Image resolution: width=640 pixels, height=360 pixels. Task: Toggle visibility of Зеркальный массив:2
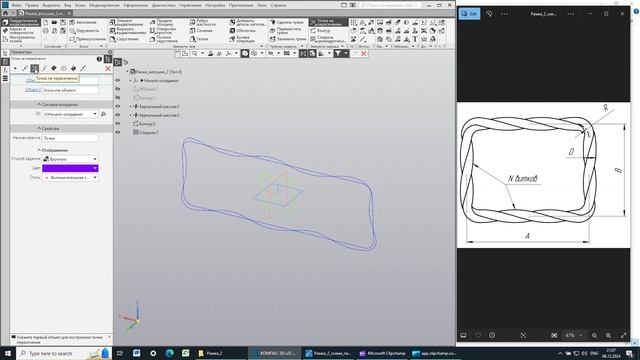tap(118, 115)
